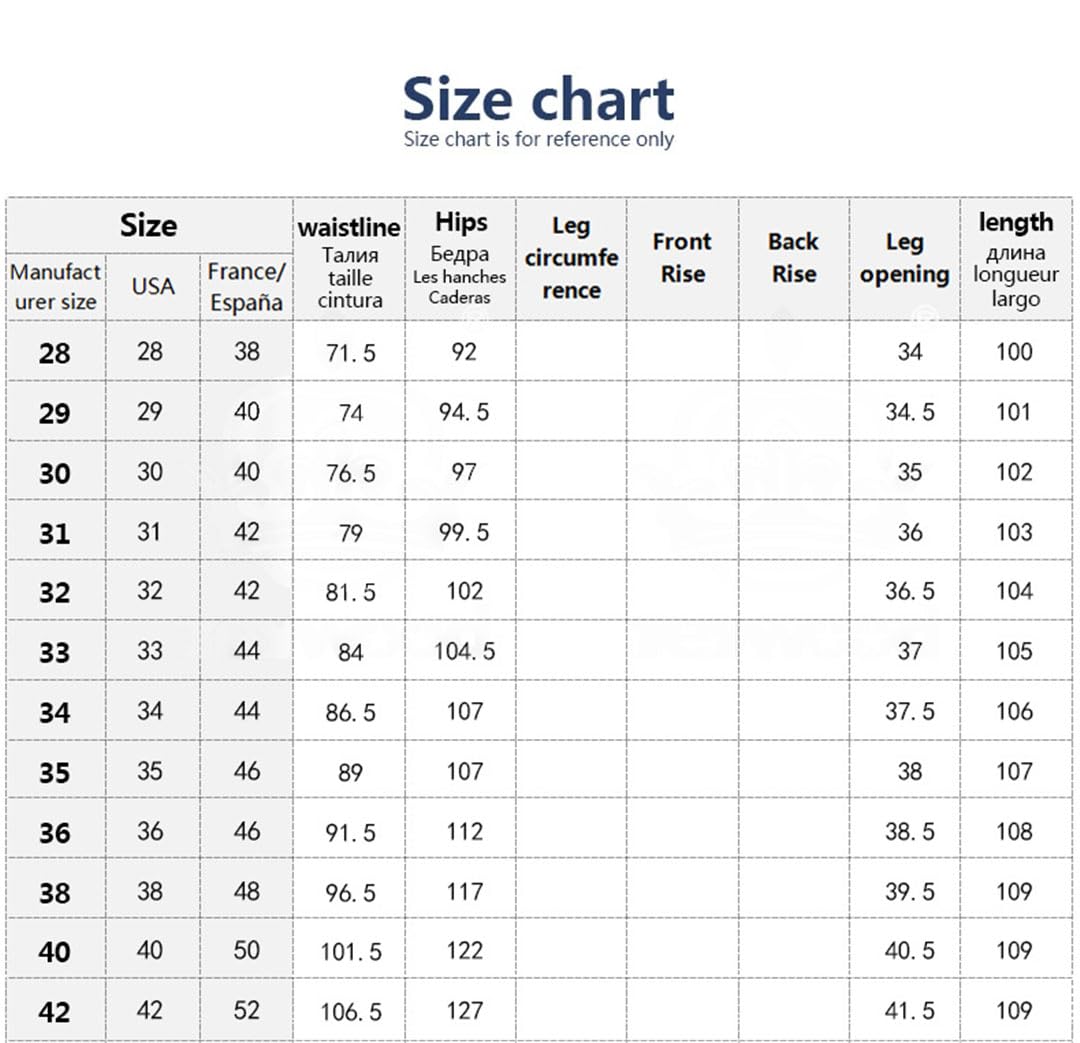Select bold manufacturer size 42 row label
Screen dimensions: 1080x1043
54,1012
